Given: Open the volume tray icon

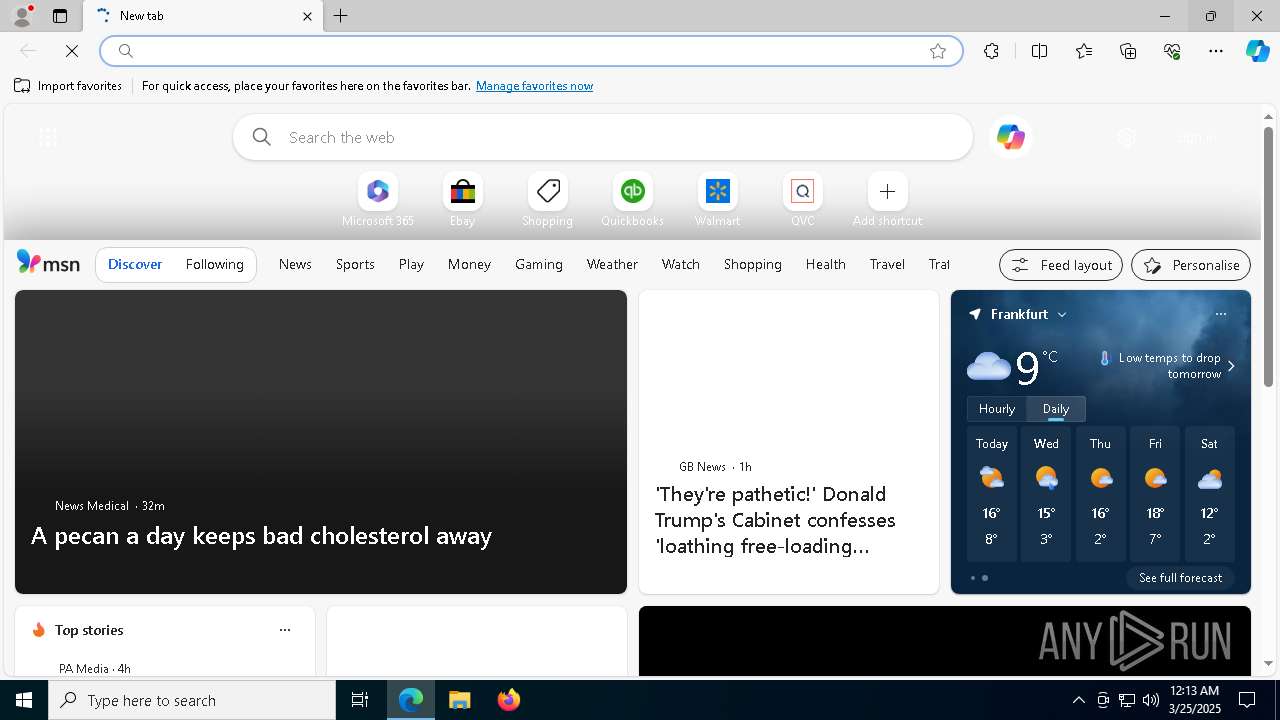Looking at the screenshot, I should point(1150,700).
